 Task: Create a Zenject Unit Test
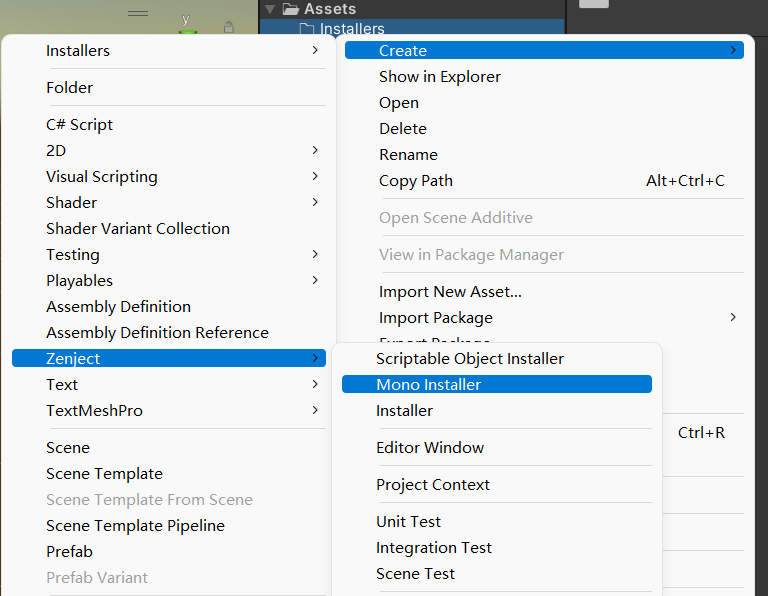(497, 521)
